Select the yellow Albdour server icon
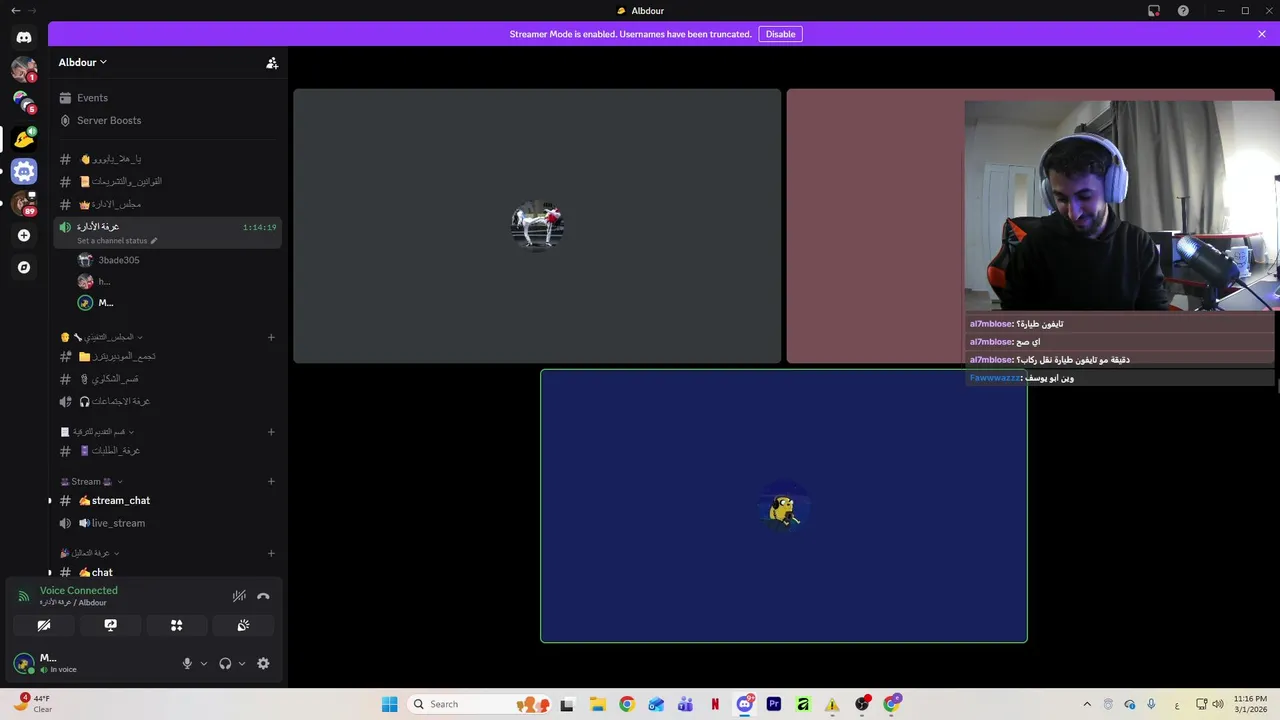This screenshot has height=720, width=1280. pos(24,138)
